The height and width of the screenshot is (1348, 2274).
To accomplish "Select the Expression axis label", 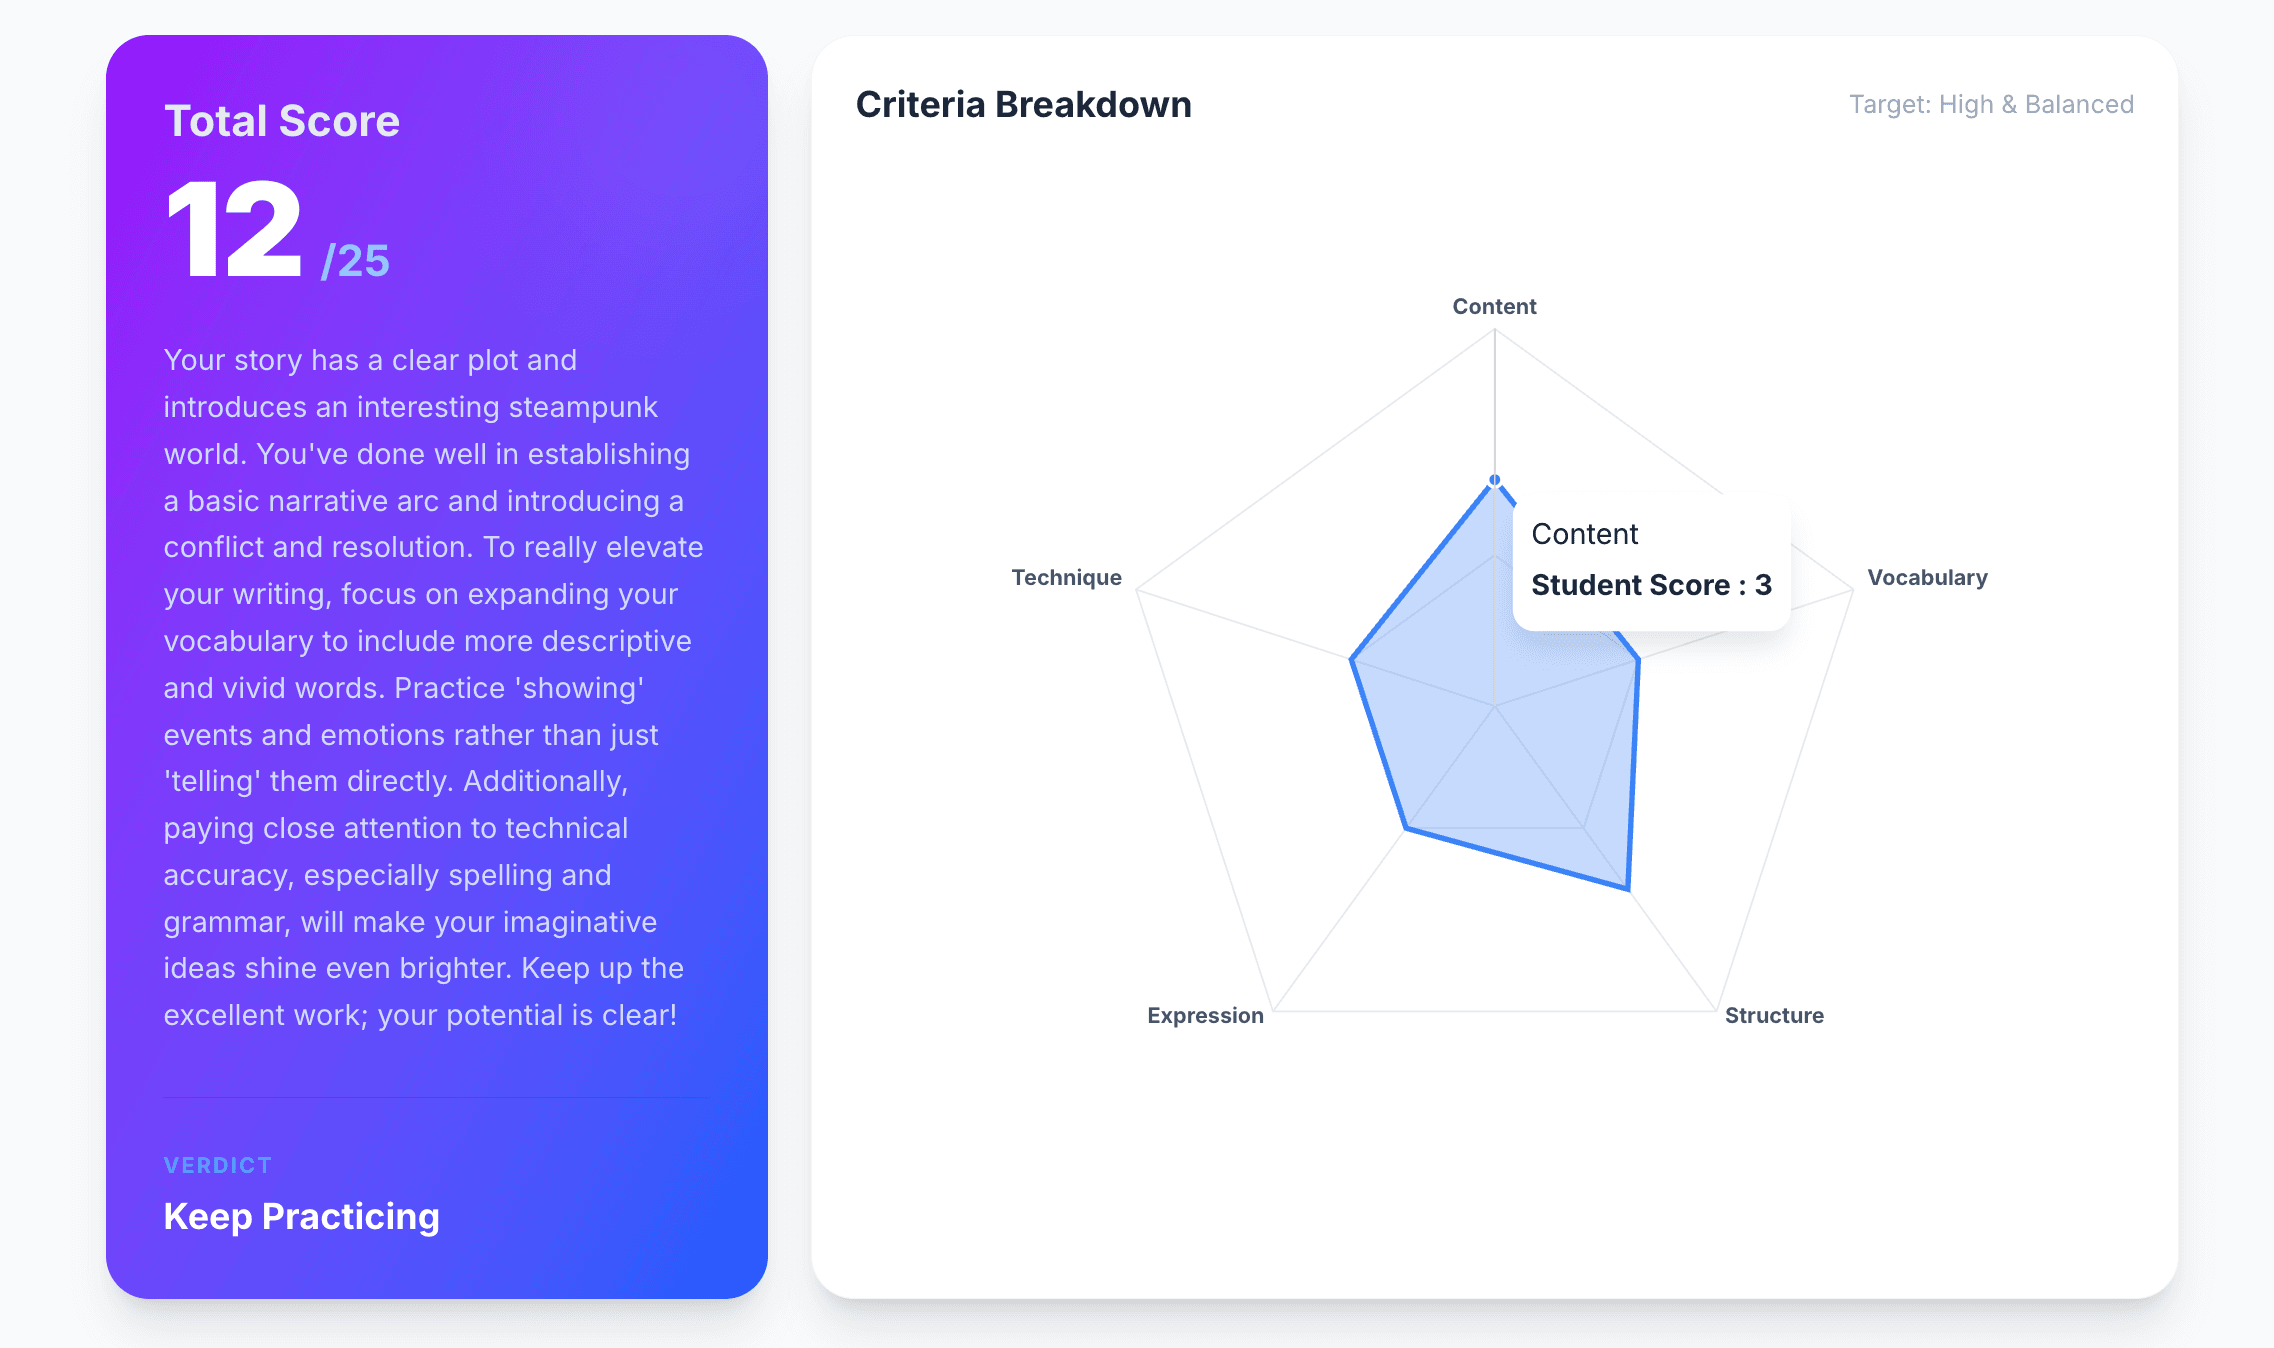I will (x=1205, y=1015).
